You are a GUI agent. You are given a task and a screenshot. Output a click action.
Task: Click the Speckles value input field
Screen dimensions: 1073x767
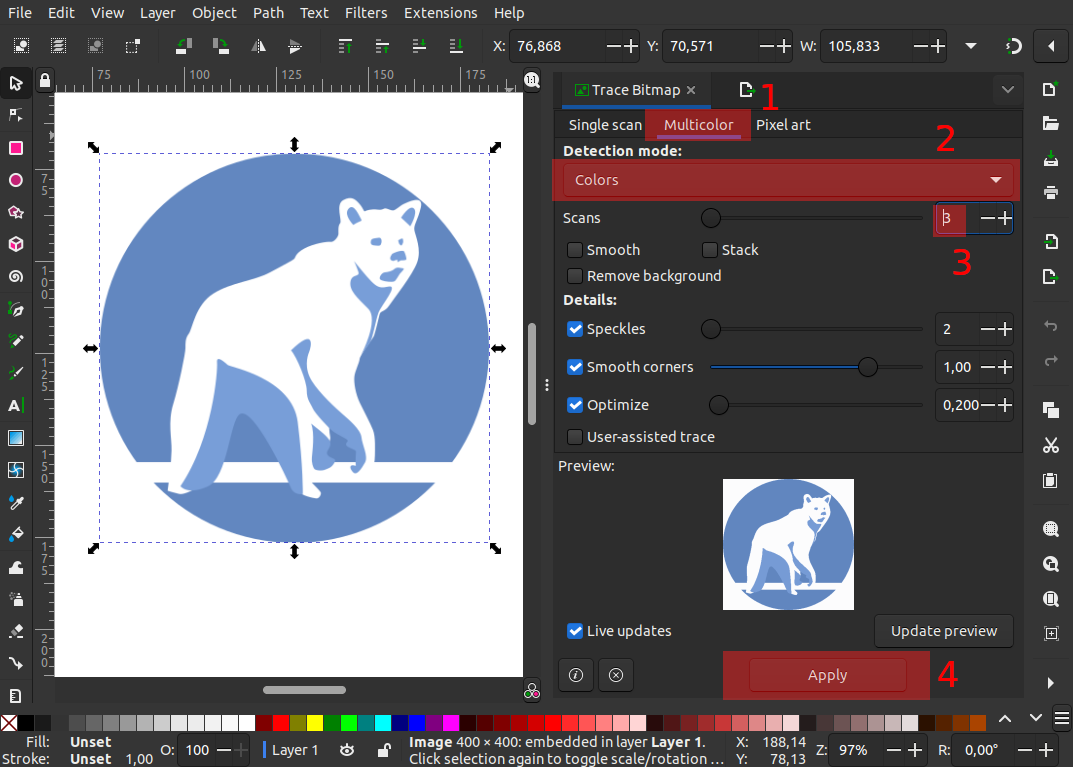(x=955, y=329)
